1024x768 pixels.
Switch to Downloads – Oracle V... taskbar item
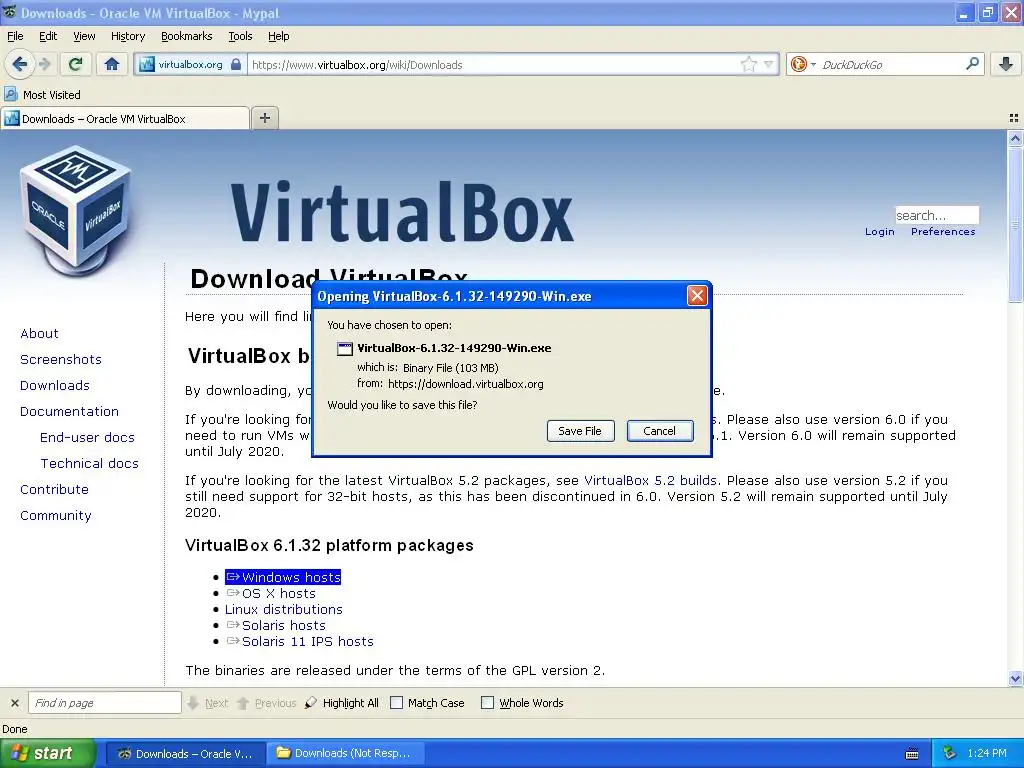185,754
